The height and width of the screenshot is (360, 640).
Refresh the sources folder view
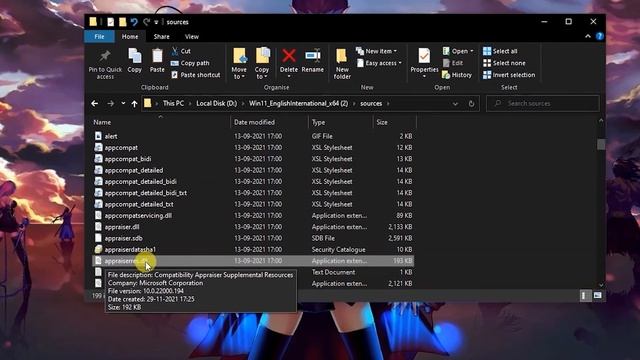tap(471, 104)
